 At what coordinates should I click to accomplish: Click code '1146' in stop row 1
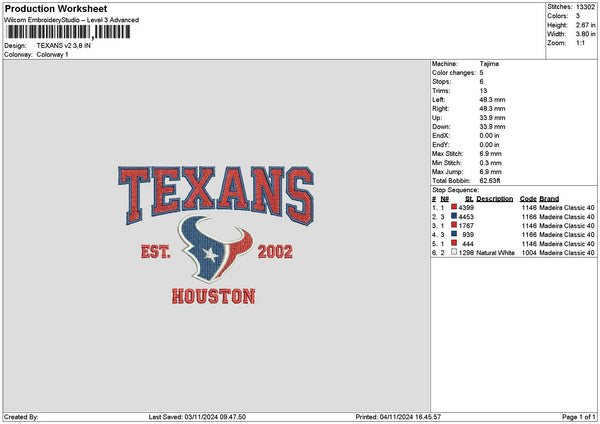(x=529, y=208)
